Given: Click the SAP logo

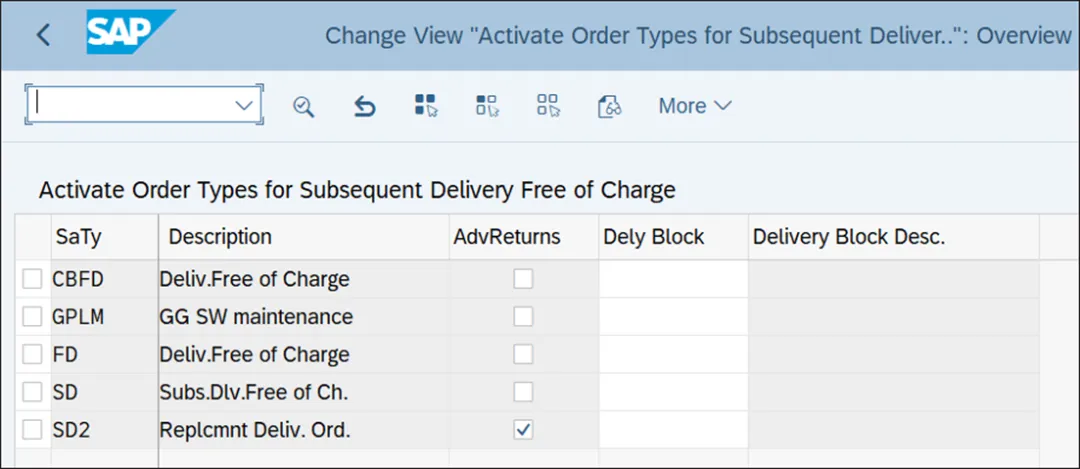Looking at the screenshot, I should tap(130, 34).
